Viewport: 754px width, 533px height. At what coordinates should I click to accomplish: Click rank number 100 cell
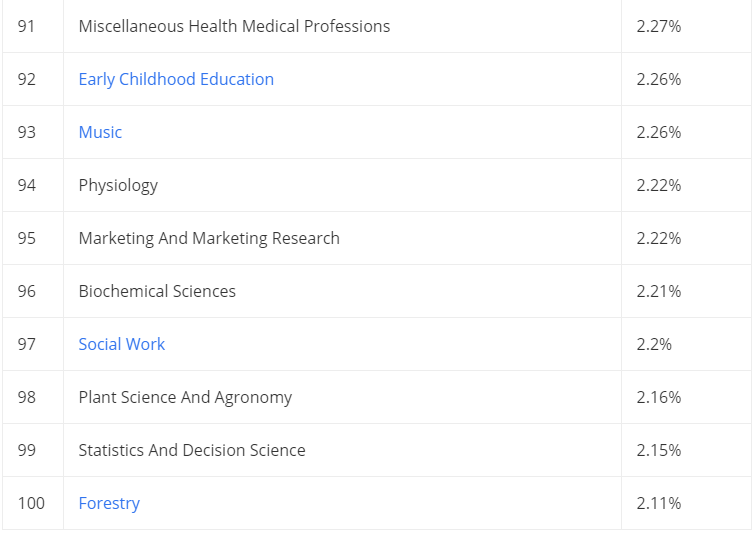point(33,503)
